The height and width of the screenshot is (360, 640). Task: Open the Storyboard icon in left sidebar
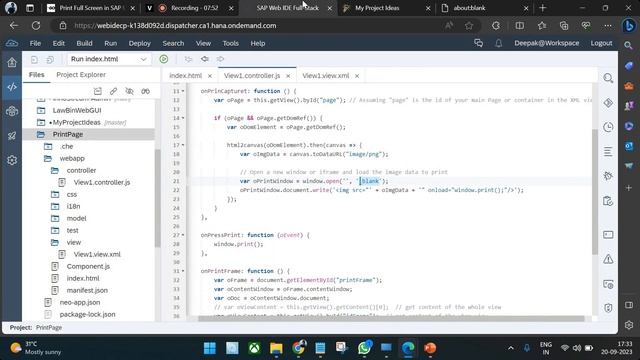(12, 111)
